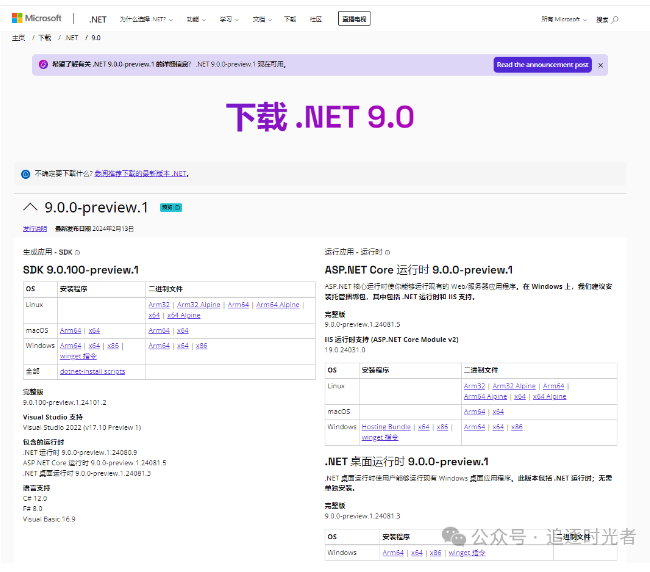Download the ASP.NET Core macOS Arm64 binary

474,412
